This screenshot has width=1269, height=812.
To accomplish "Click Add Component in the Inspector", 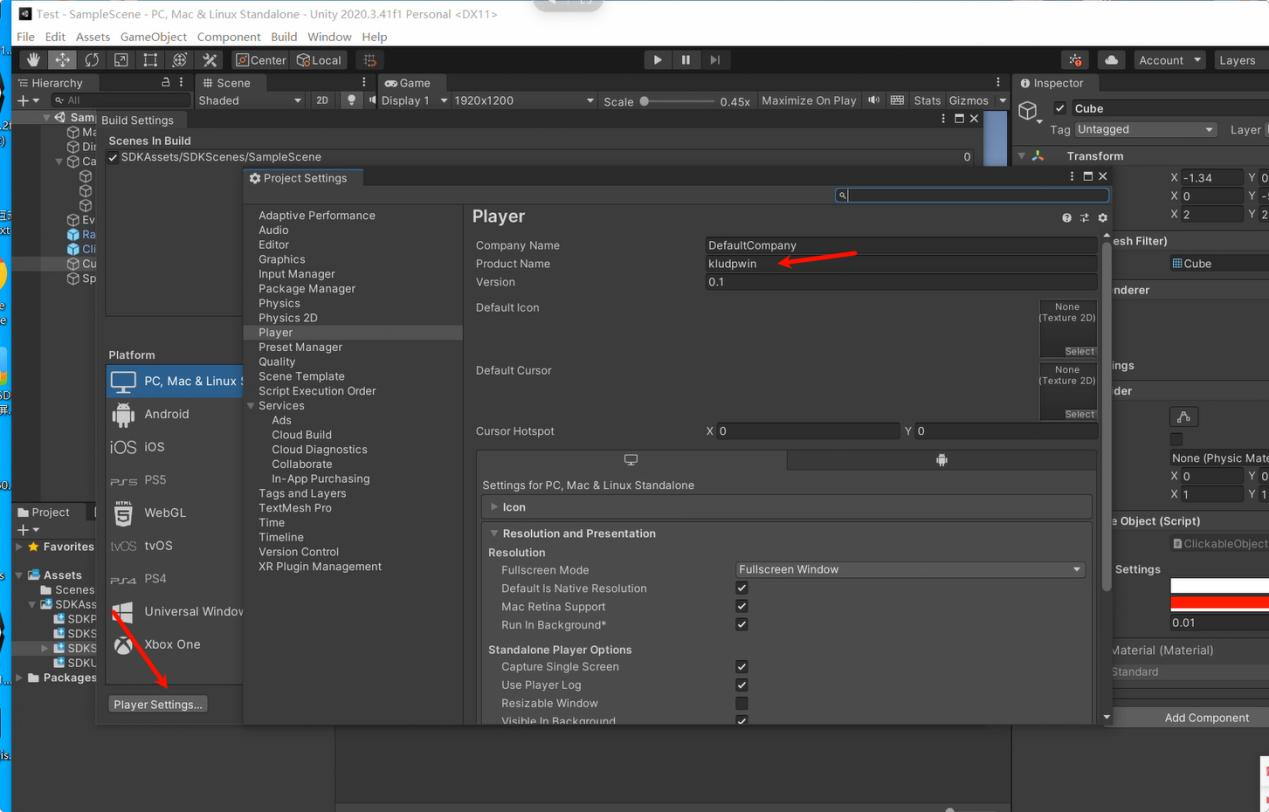I will tap(1209, 717).
